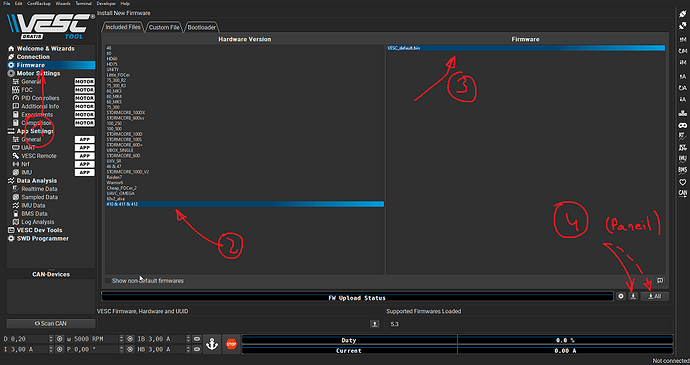Click the RPM value stepper arrows
The width and height of the screenshot is (690, 365).
(x=121, y=339)
